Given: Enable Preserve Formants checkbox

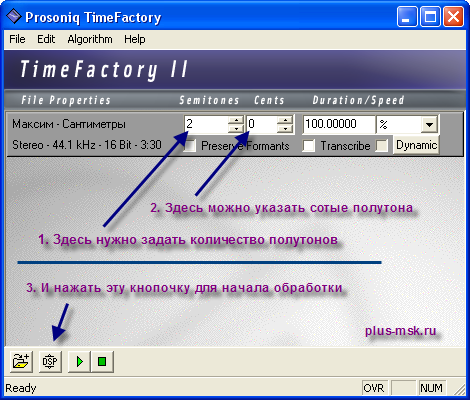Looking at the screenshot, I should click(x=190, y=146).
